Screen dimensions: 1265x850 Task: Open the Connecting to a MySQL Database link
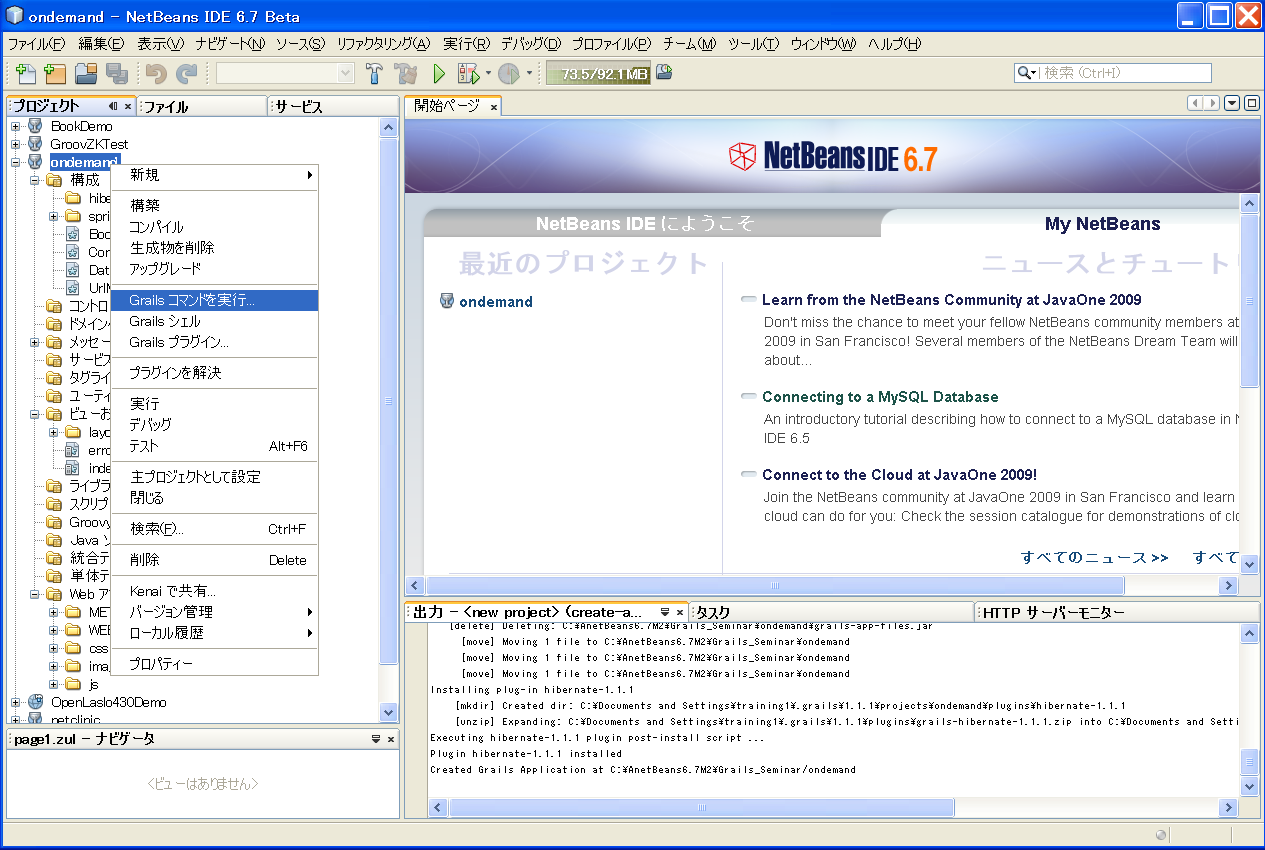(x=880, y=397)
